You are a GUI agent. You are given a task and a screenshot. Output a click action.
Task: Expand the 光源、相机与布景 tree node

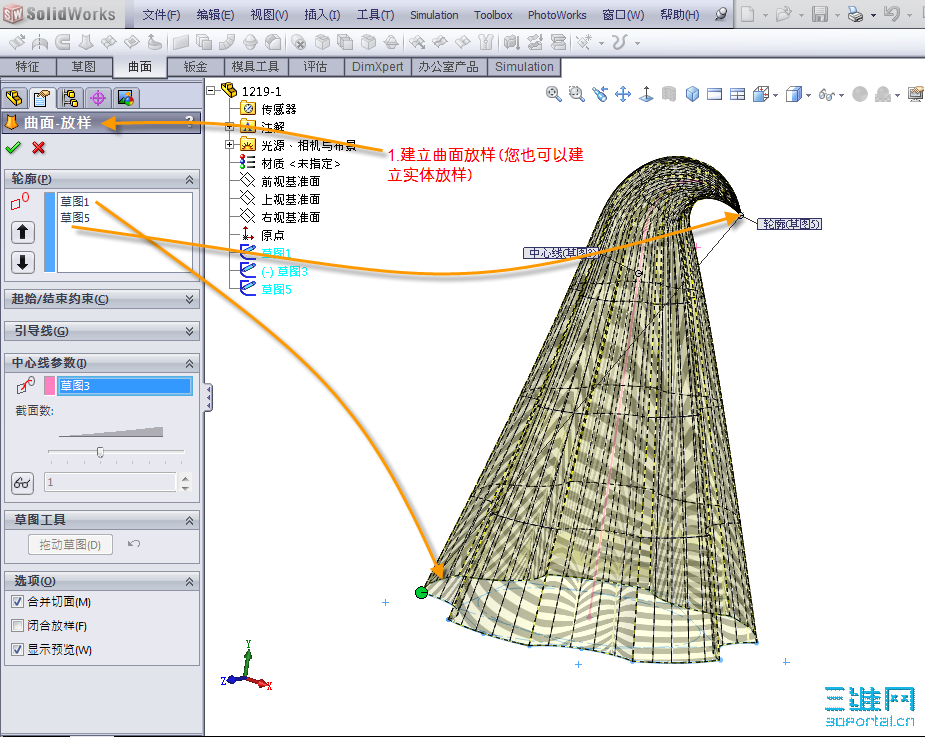coord(229,145)
